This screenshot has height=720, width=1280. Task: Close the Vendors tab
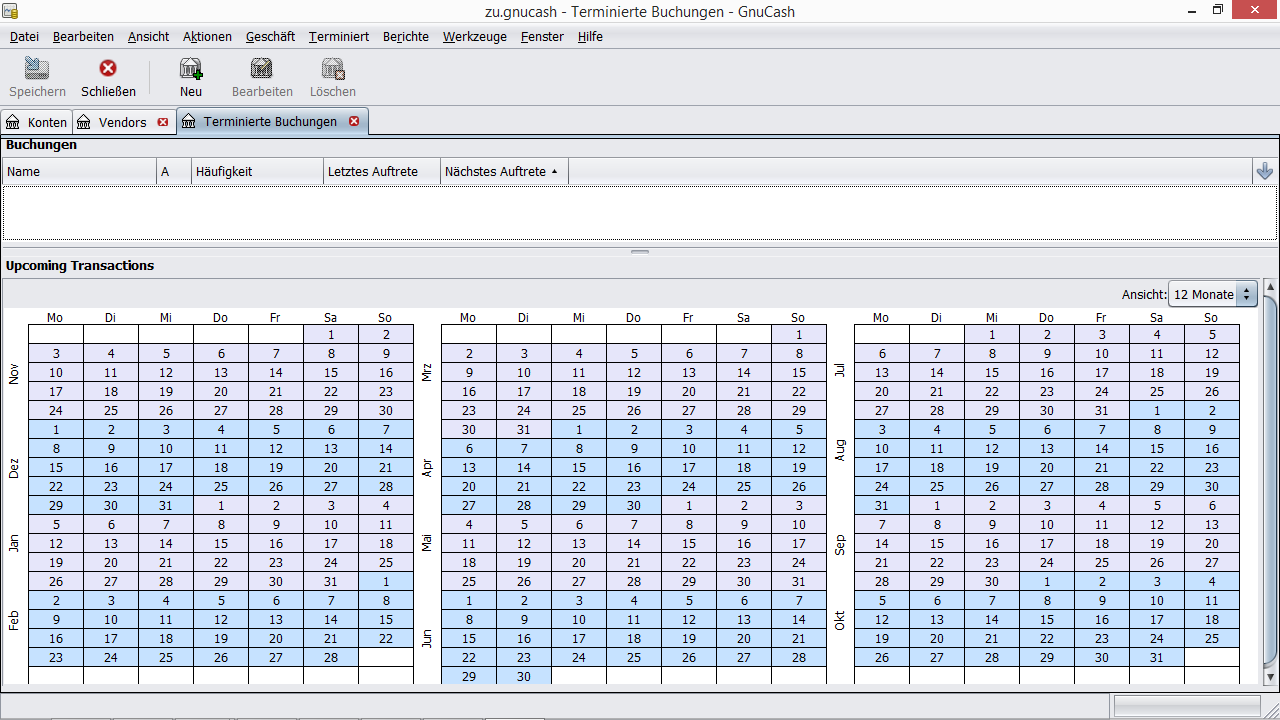[163, 122]
